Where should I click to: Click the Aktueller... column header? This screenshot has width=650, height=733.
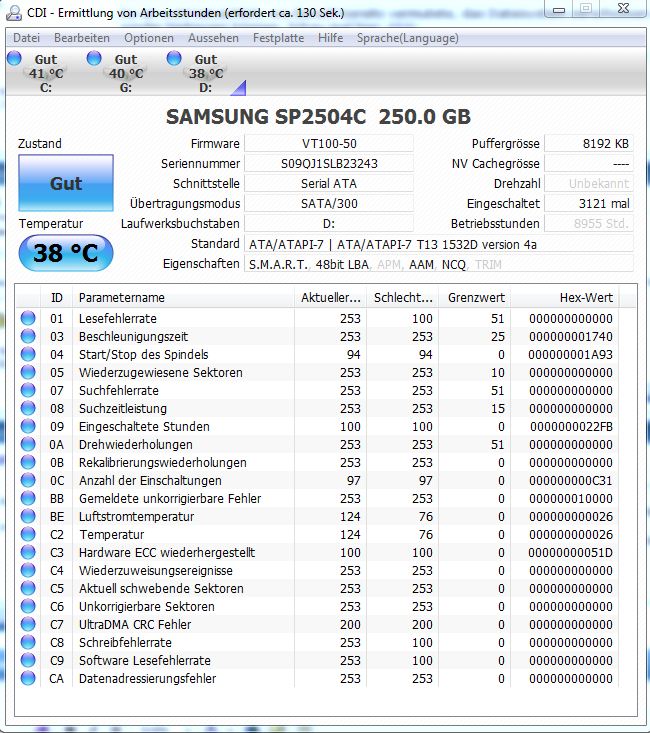pos(331,298)
